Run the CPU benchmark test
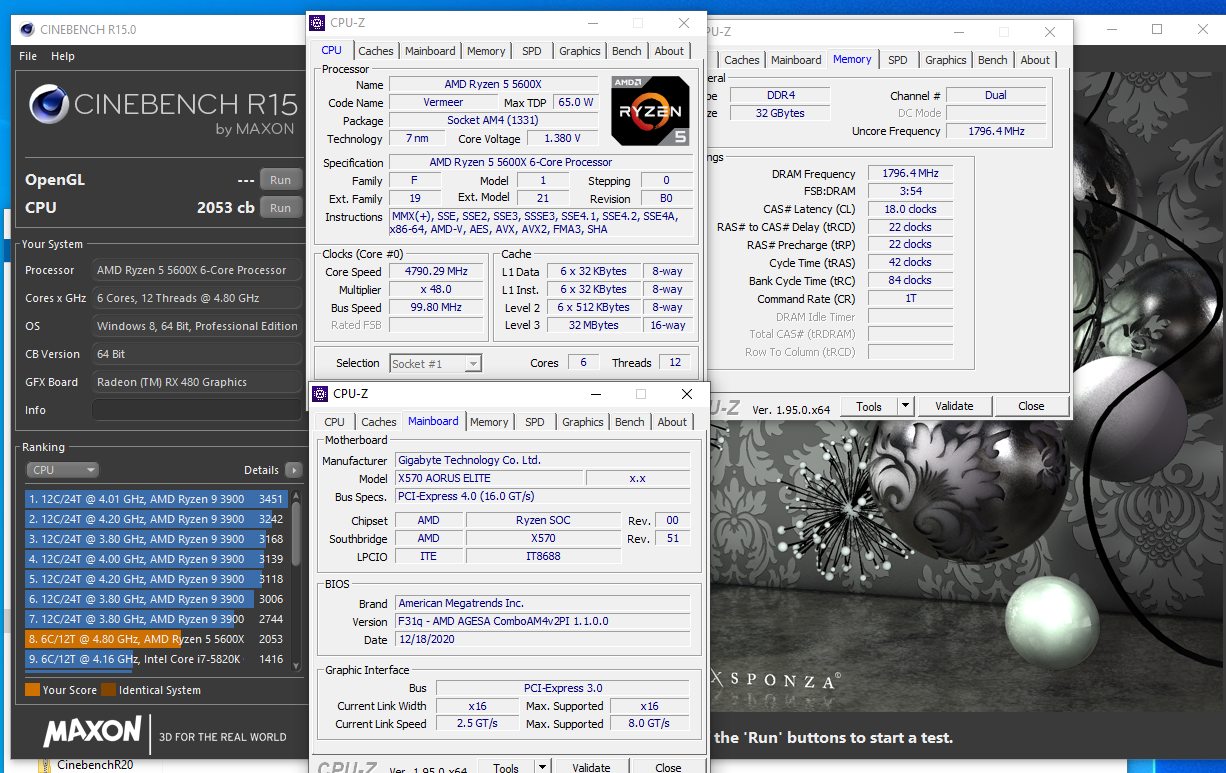 (x=280, y=208)
